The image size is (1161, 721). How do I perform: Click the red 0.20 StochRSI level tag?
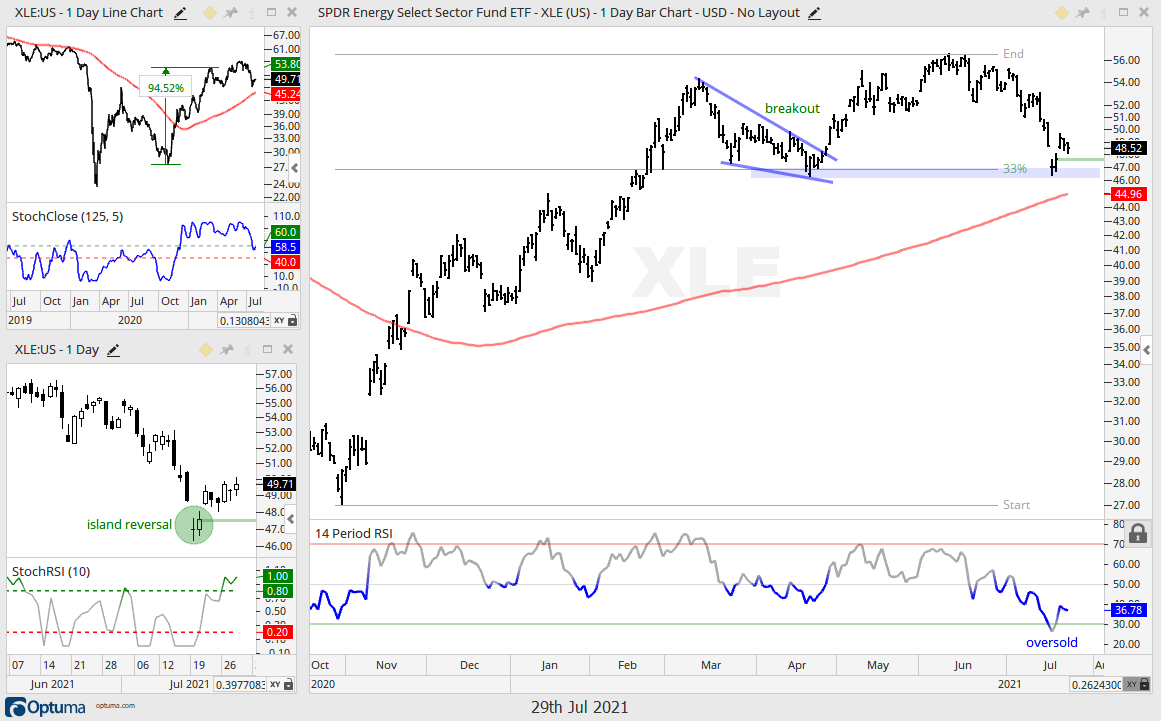(x=278, y=631)
